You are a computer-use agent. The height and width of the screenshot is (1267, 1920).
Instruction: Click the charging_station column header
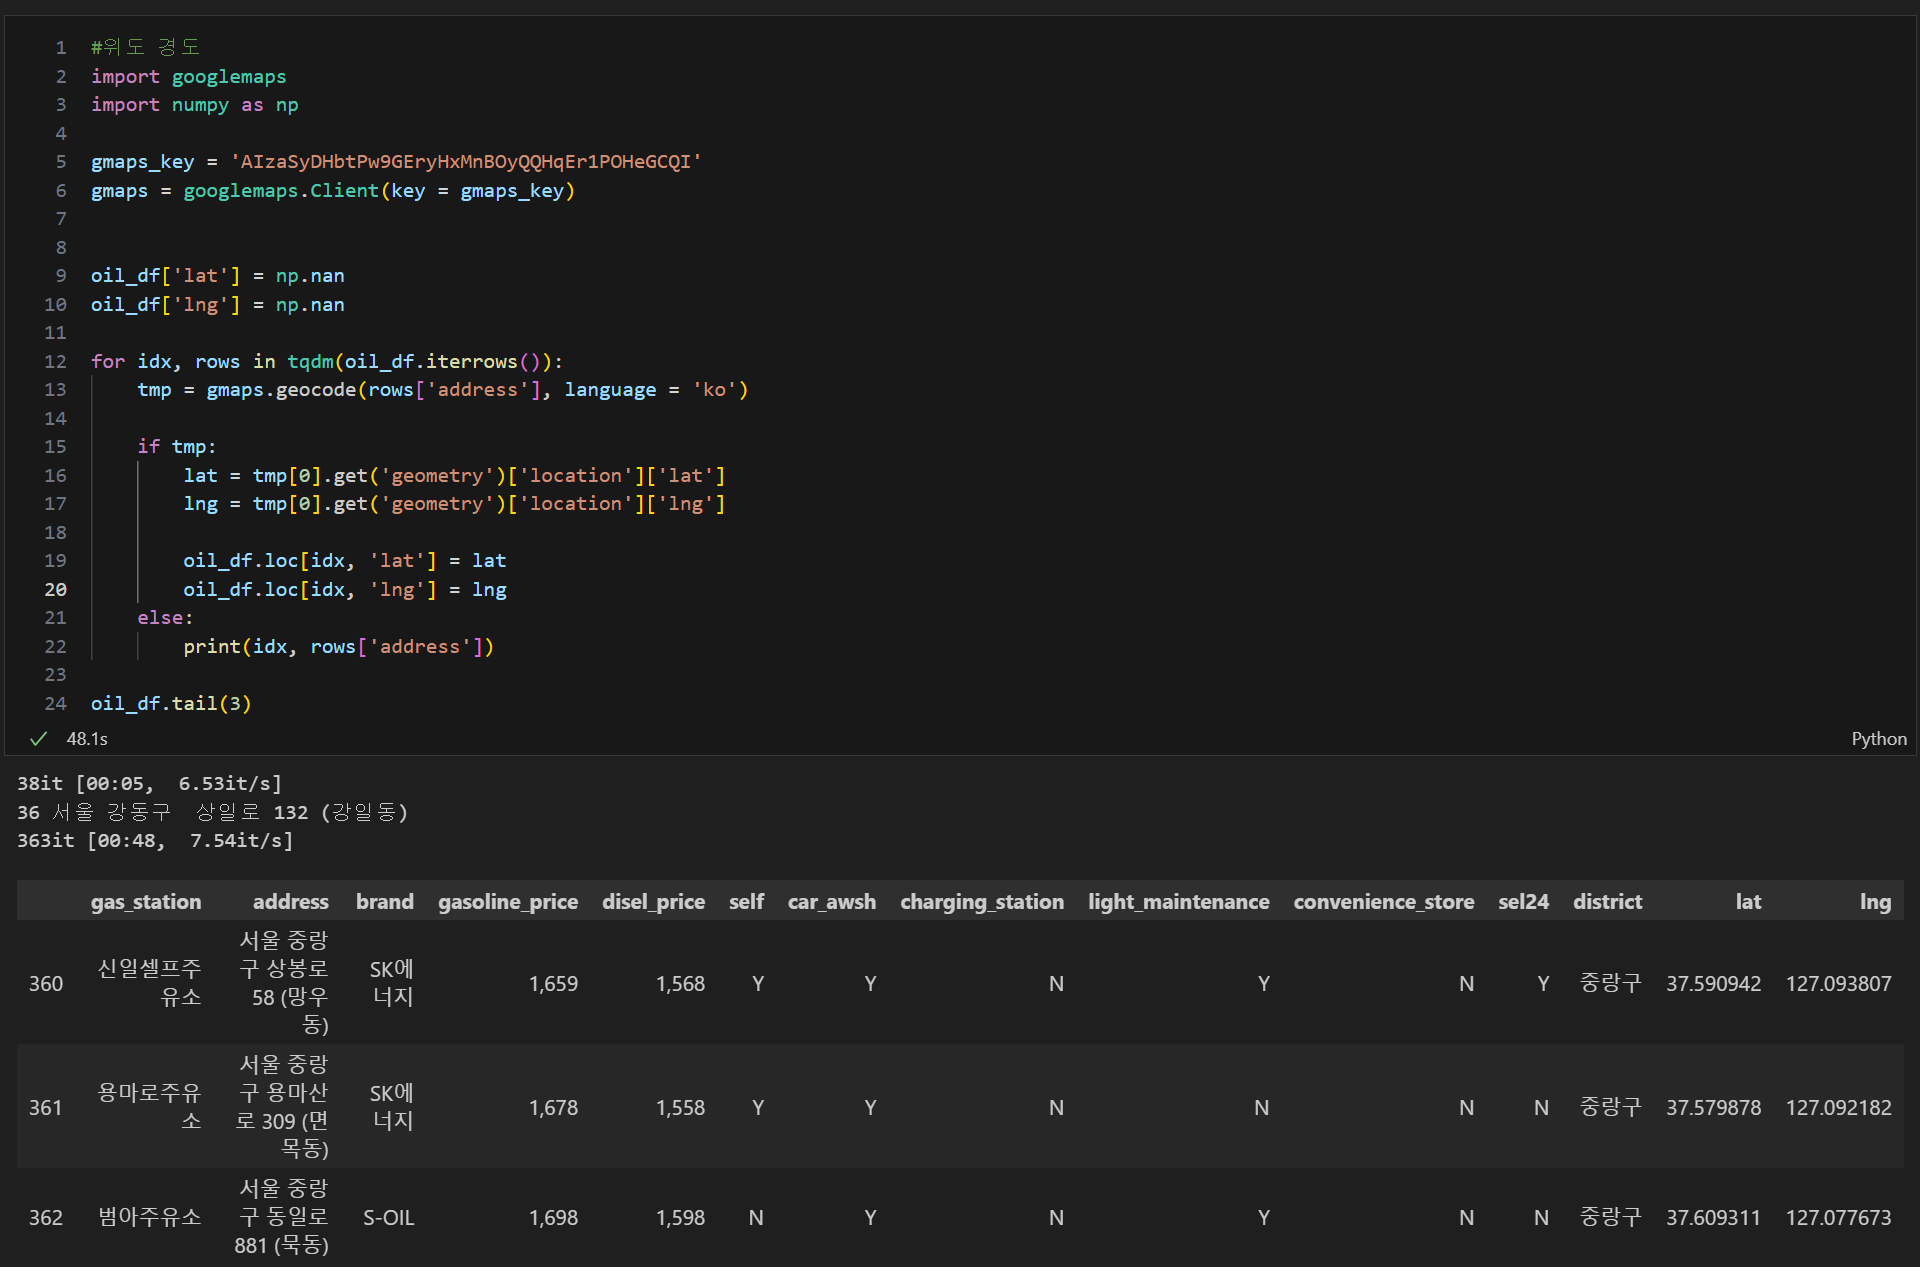(x=981, y=902)
